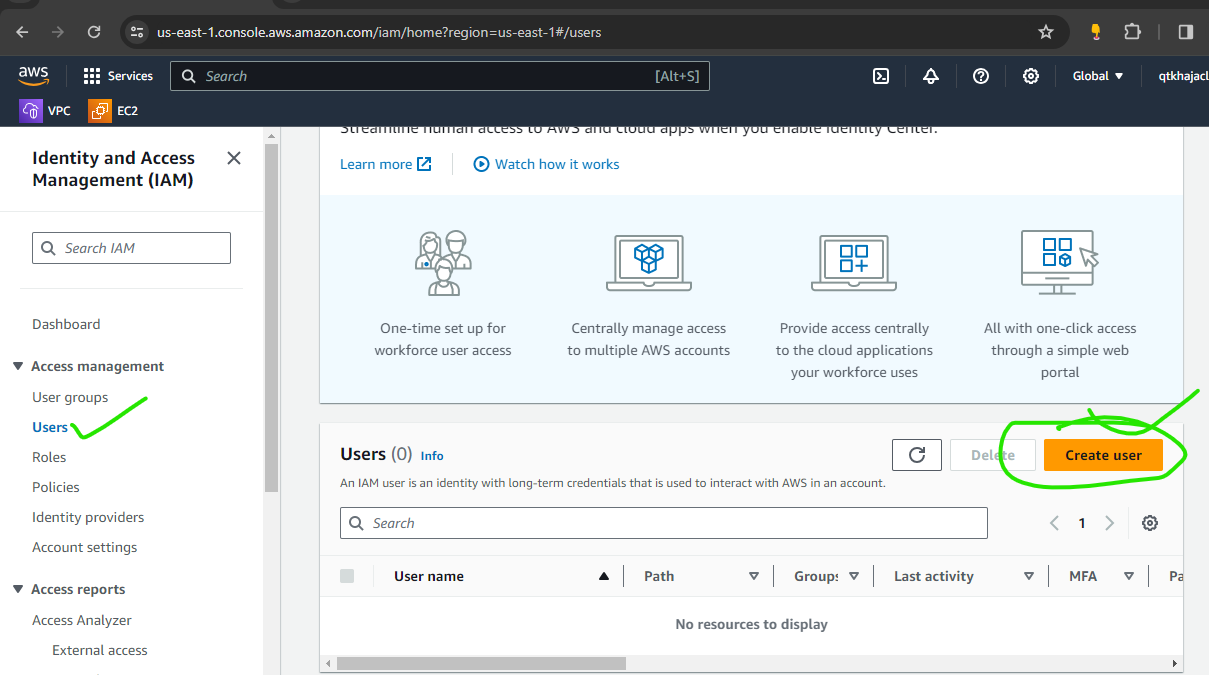Image resolution: width=1209 pixels, height=675 pixels.
Task: Click the yellow extension icon
Action: tap(1096, 32)
